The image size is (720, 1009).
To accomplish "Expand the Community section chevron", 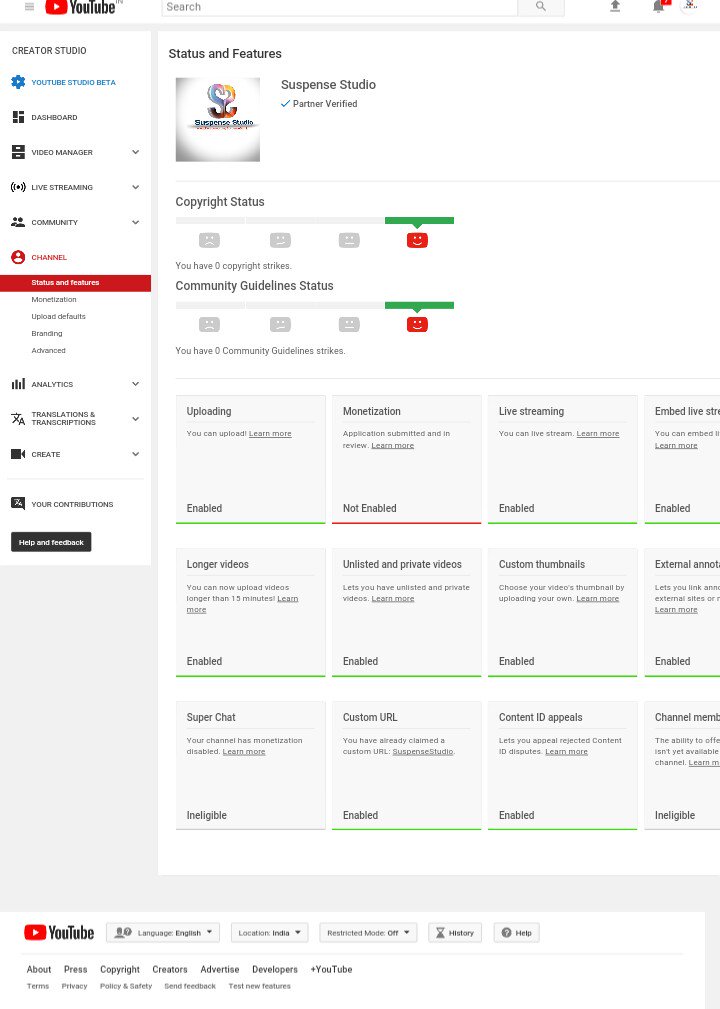I will (135, 222).
